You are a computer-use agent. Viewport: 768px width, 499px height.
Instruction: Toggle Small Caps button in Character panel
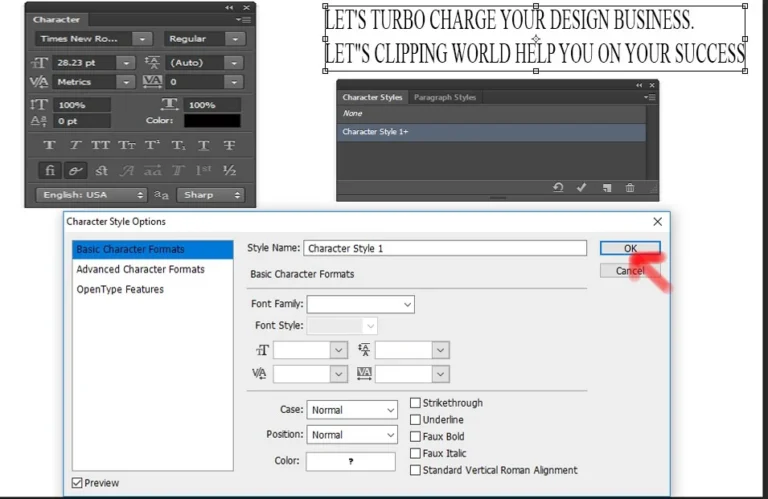[126, 145]
